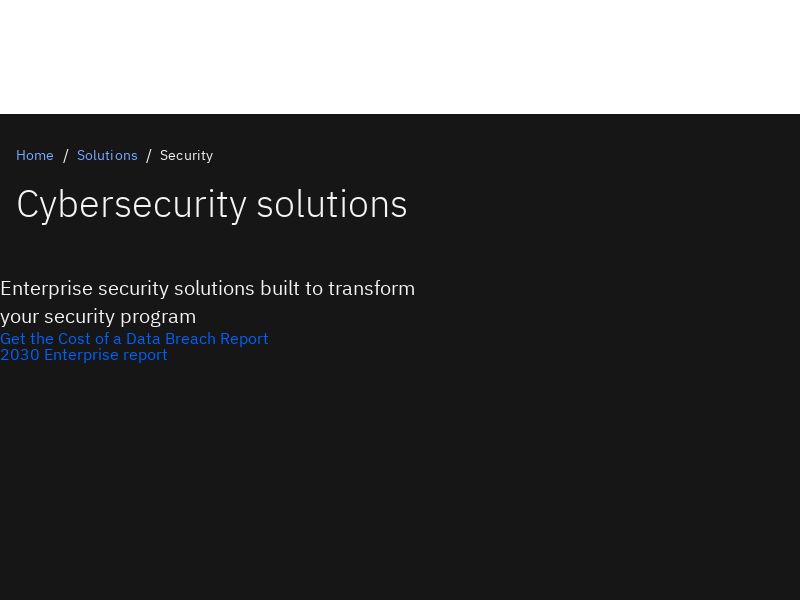This screenshot has height=600, width=800.
Task: Open the Cost of a Data Breach Report link
Action: 134,338
